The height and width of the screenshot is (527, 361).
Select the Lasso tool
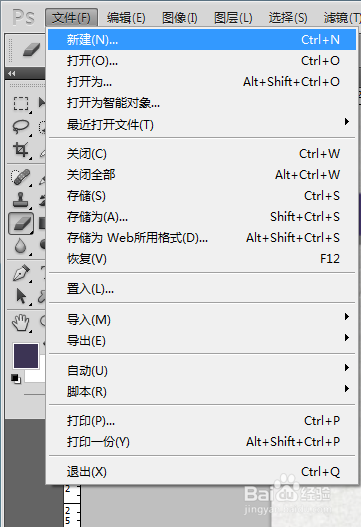[x=21, y=127]
